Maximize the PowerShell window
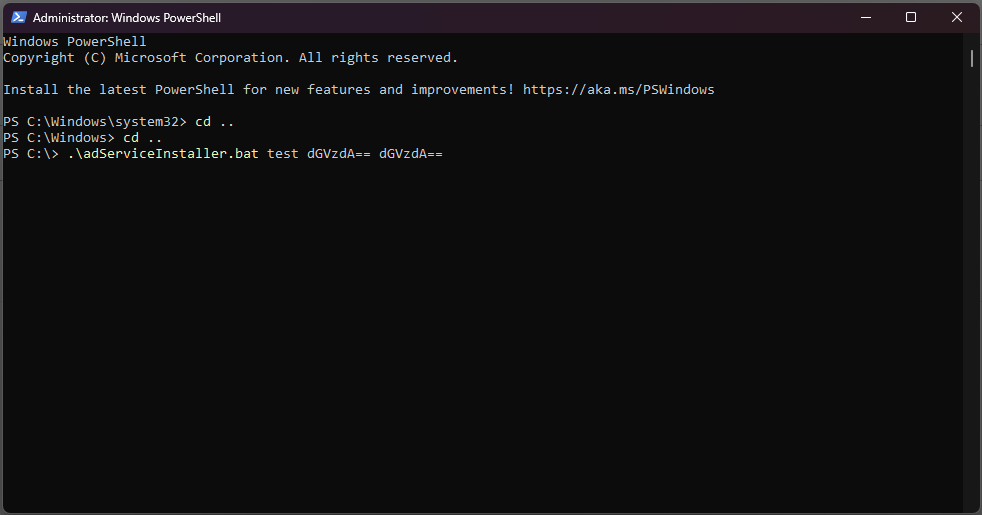982x515 pixels. (911, 17)
